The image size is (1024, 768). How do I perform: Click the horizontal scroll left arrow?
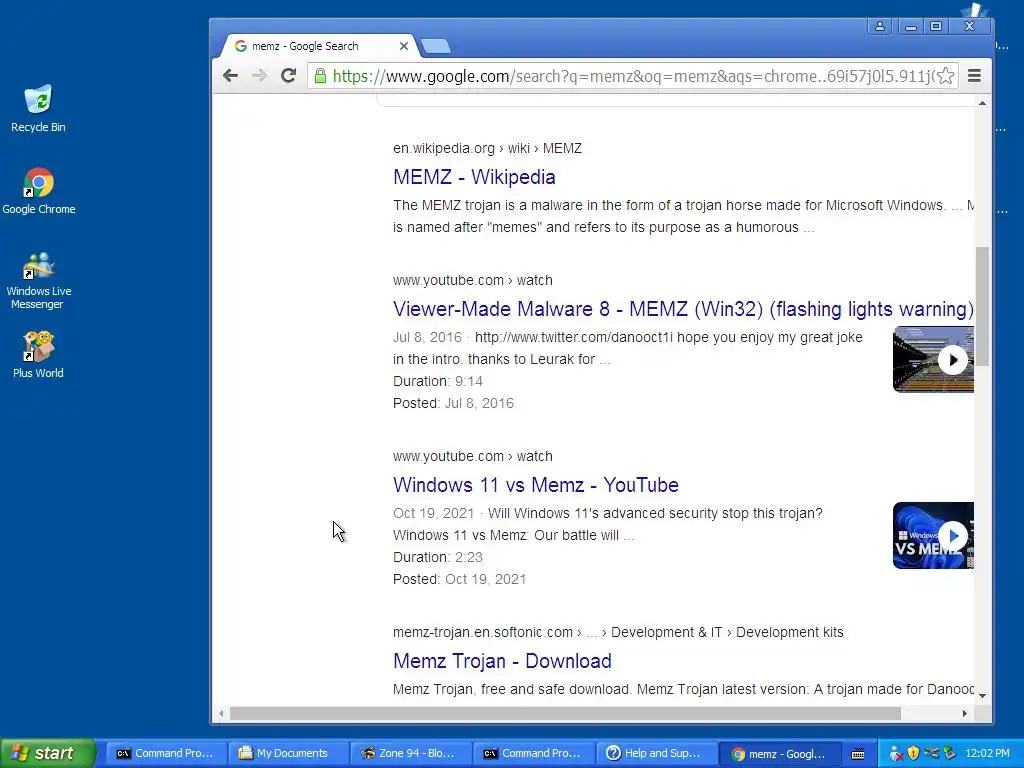[x=221, y=714]
